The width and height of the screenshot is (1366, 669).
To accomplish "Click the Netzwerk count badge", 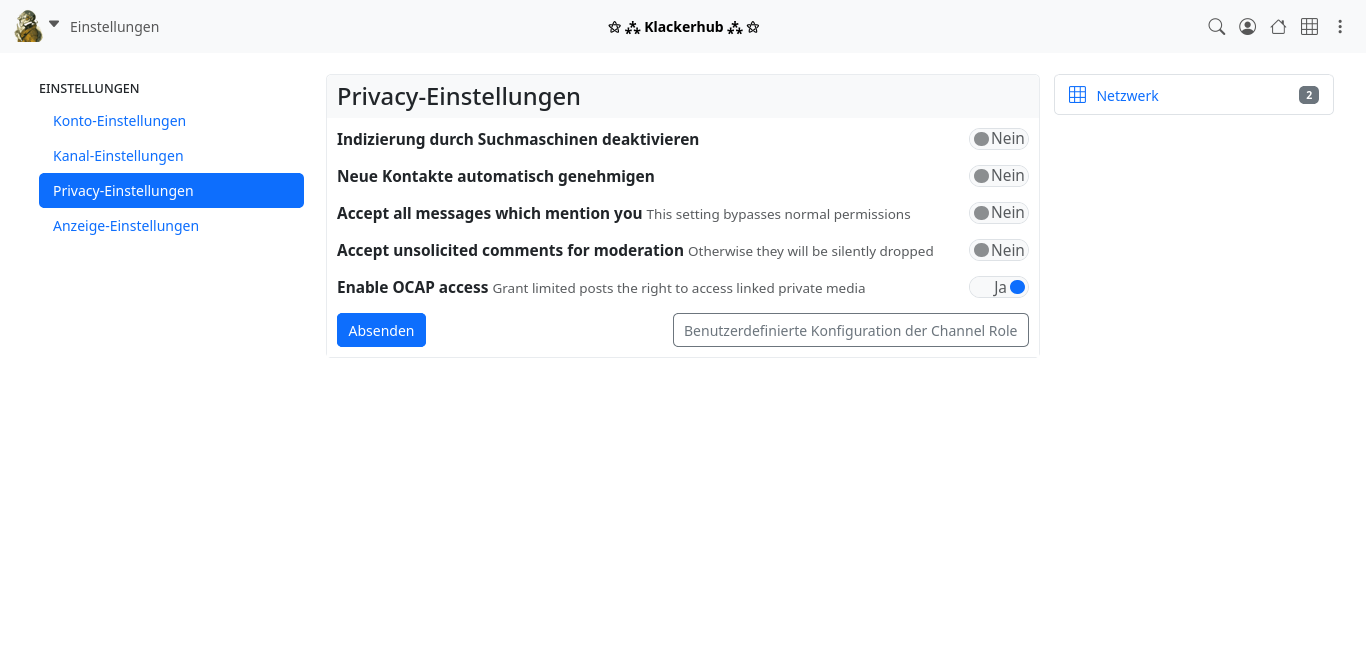I will point(1308,95).
